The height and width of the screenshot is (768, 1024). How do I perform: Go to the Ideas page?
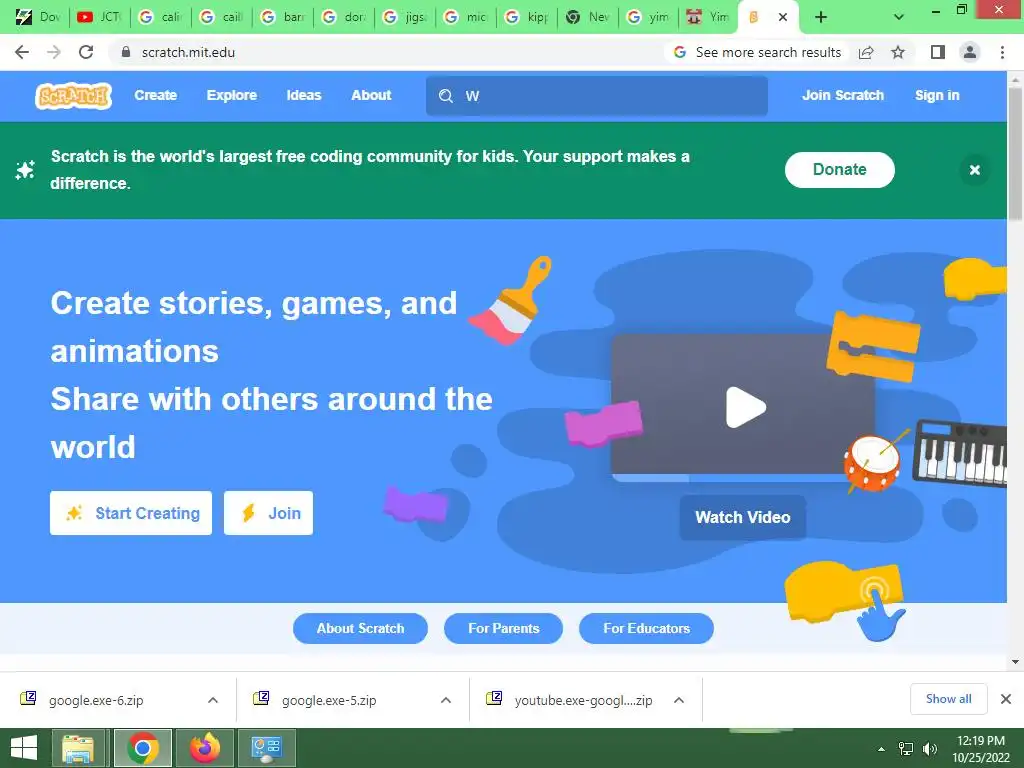point(304,95)
